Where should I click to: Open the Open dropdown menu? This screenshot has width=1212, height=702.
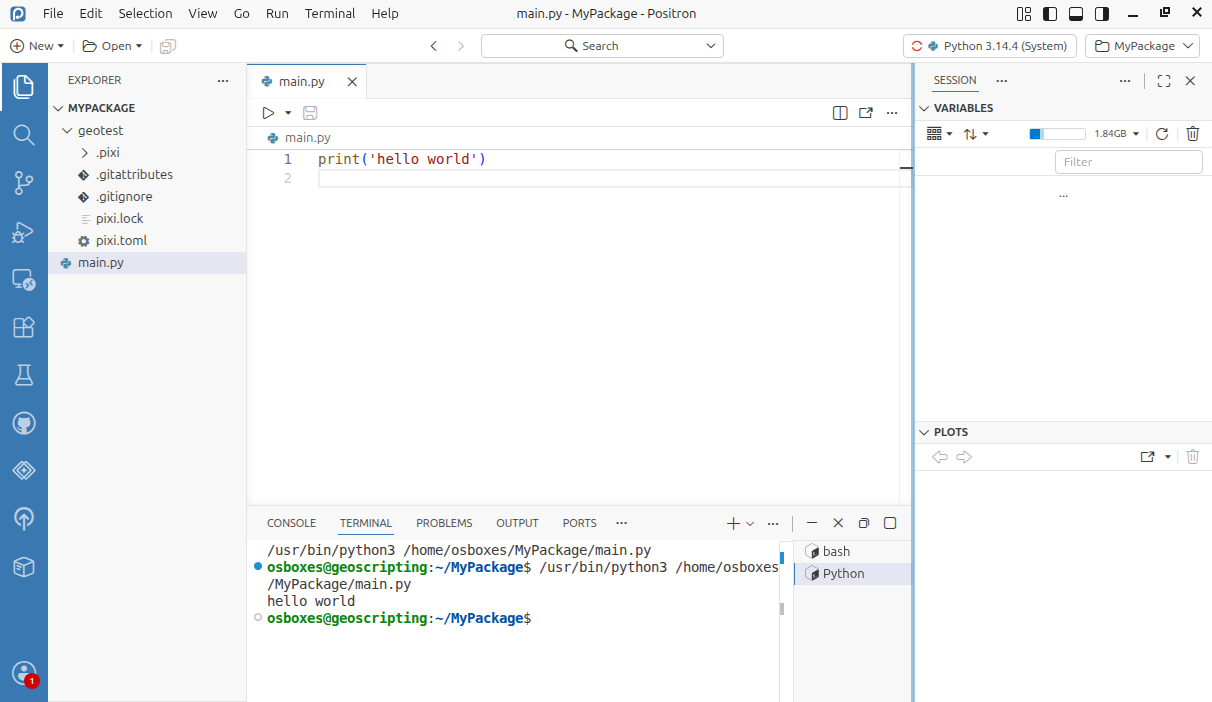pos(112,46)
